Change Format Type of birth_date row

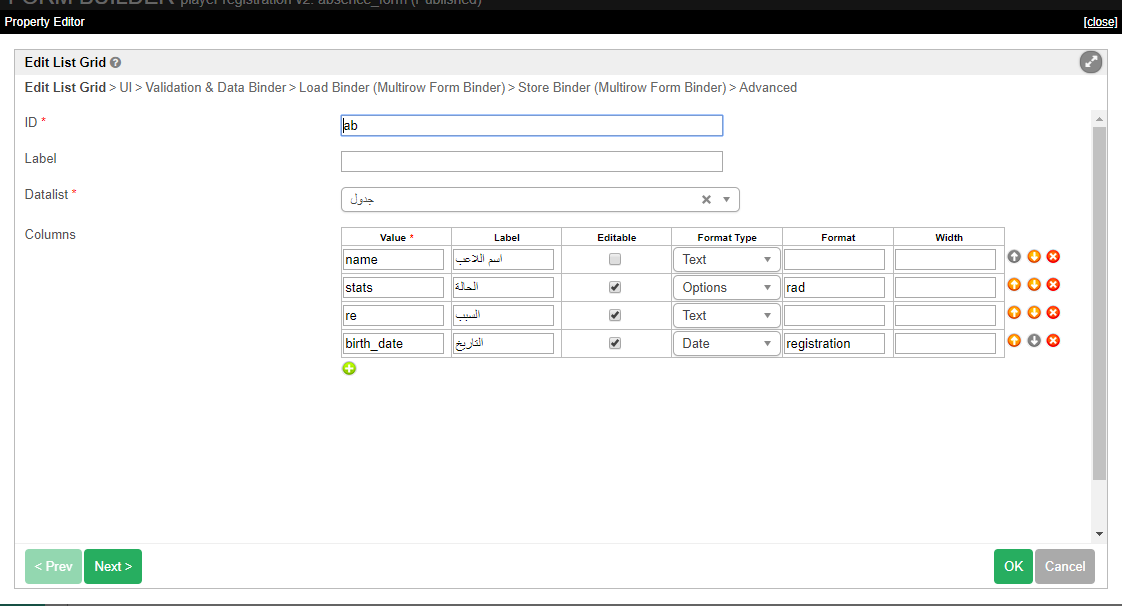(x=727, y=343)
